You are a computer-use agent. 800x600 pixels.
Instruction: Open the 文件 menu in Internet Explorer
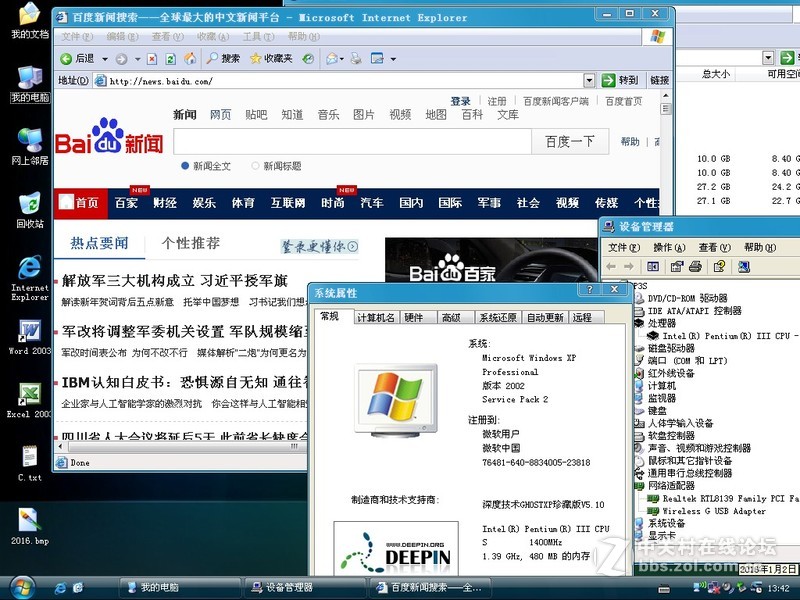(77, 37)
